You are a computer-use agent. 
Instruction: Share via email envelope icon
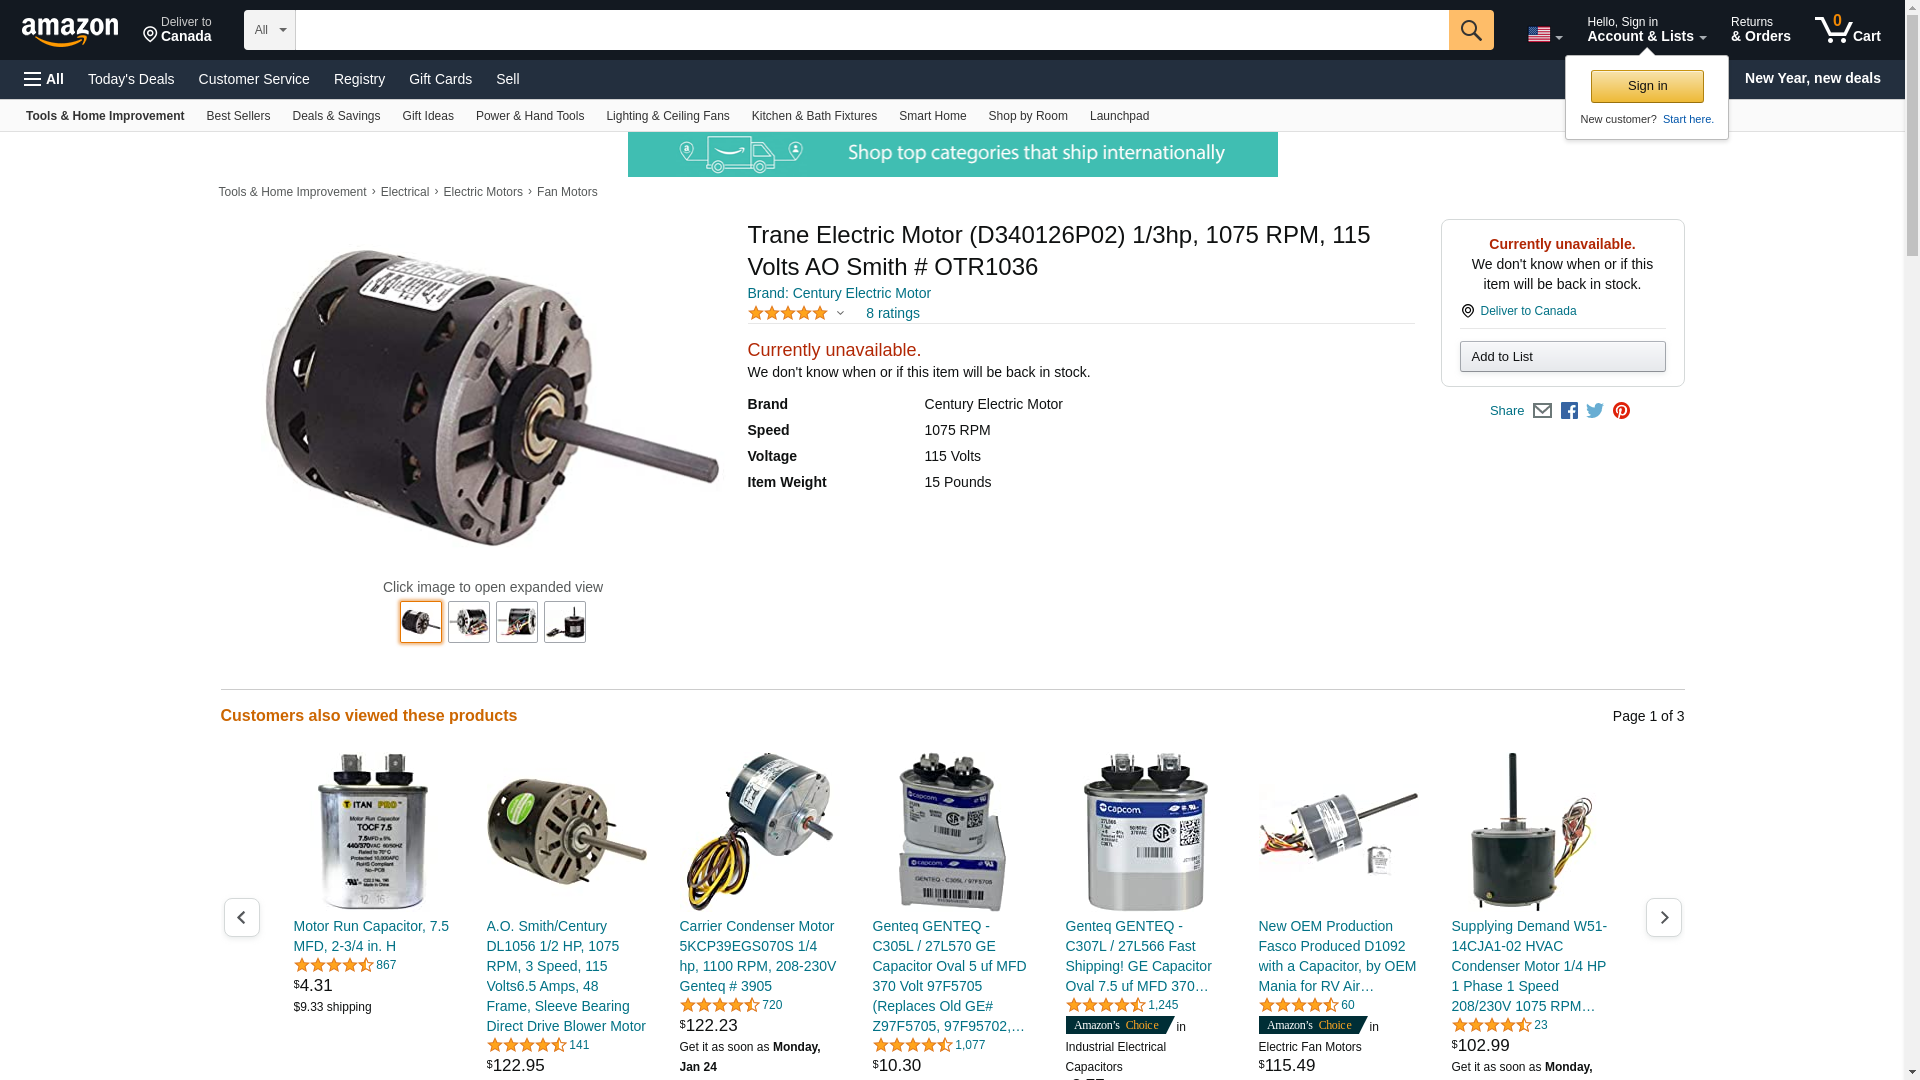[x=1542, y=411]
